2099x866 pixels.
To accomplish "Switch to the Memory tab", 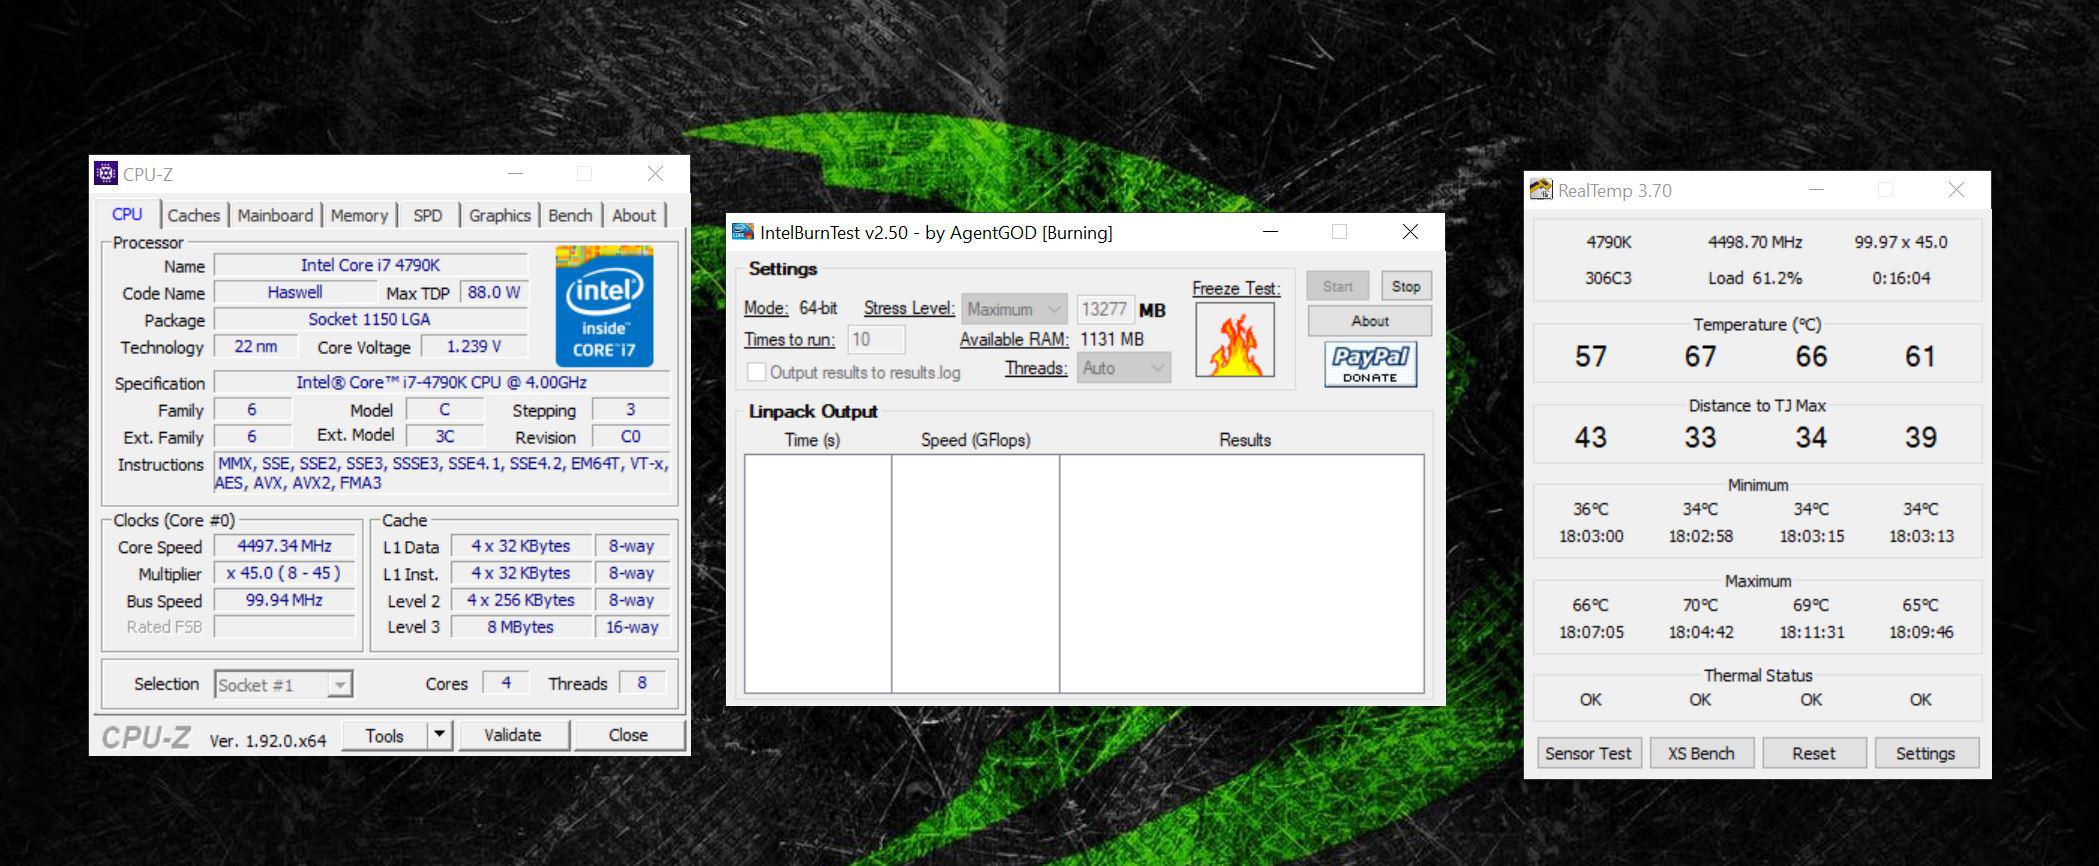I will coord(359,215).
